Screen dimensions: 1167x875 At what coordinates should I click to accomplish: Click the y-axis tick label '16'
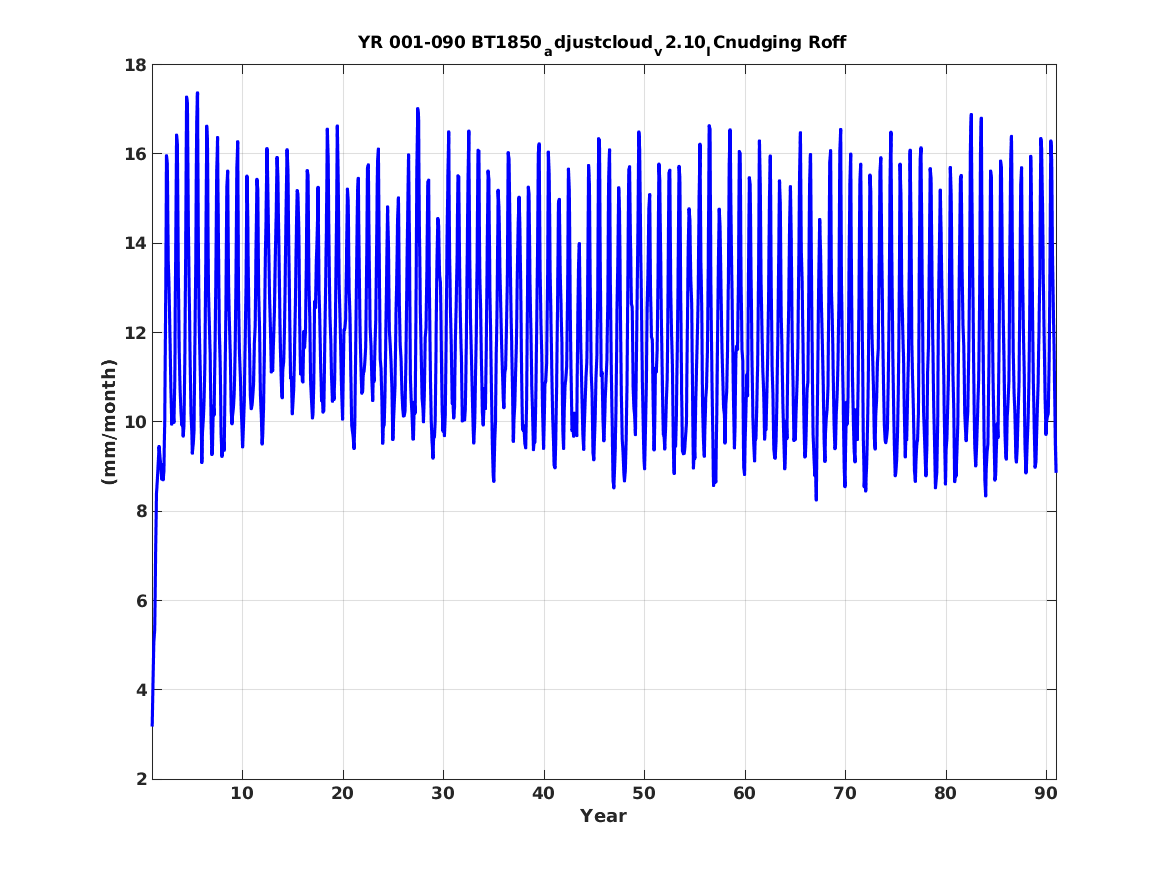pyautogui.click(x=135, y=154)
